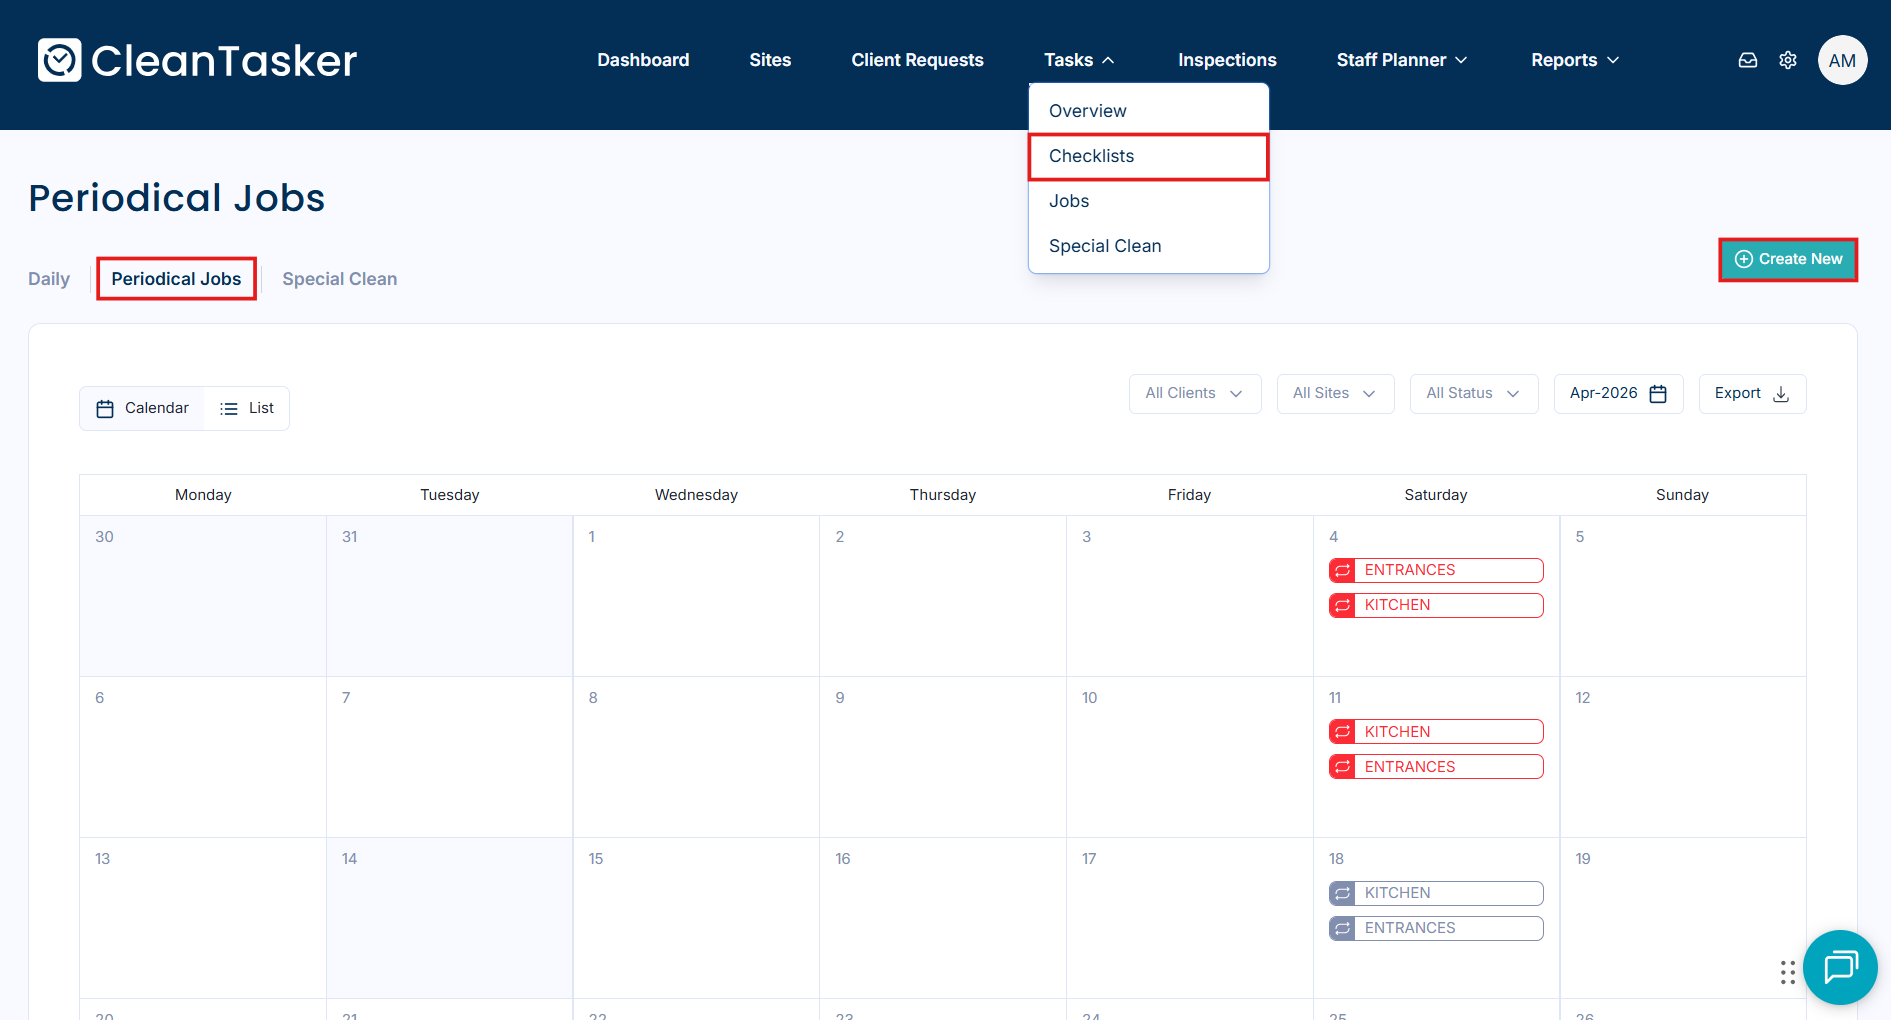Click the Create New button
Image resolution: width=1891 pixels, height=1020 pixels.
1787,259
